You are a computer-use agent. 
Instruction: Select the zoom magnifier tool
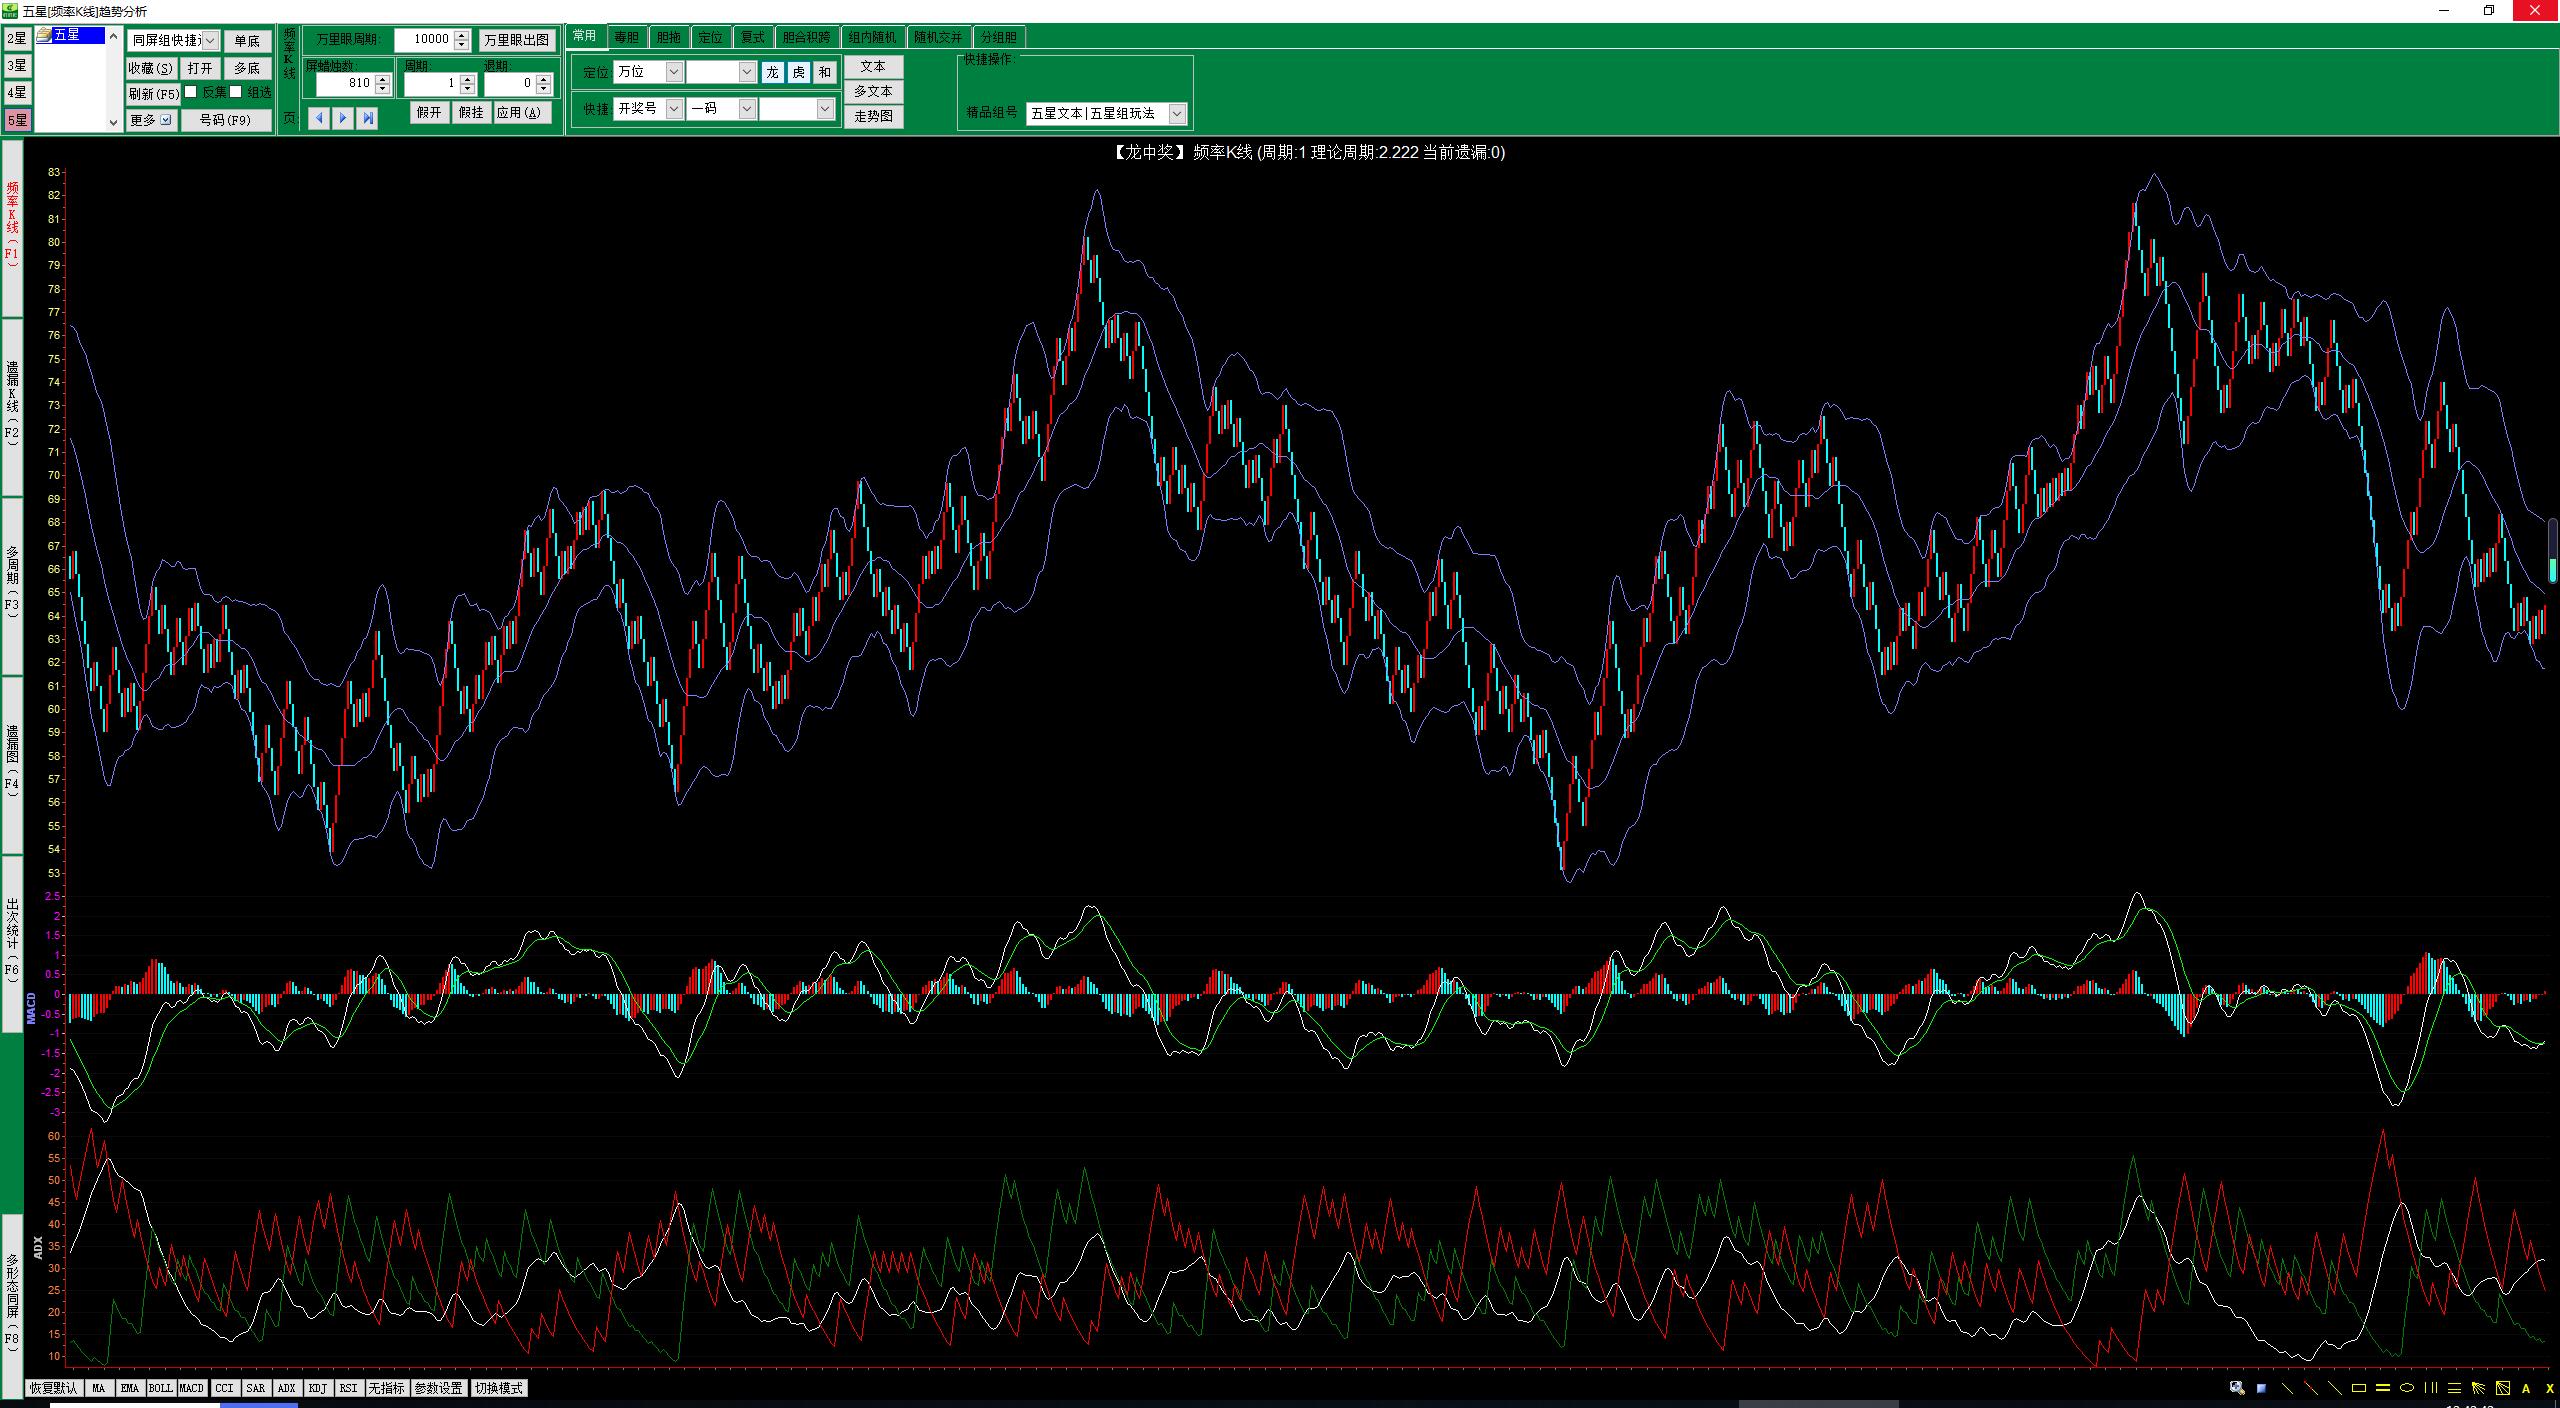pos(2237,1388)
